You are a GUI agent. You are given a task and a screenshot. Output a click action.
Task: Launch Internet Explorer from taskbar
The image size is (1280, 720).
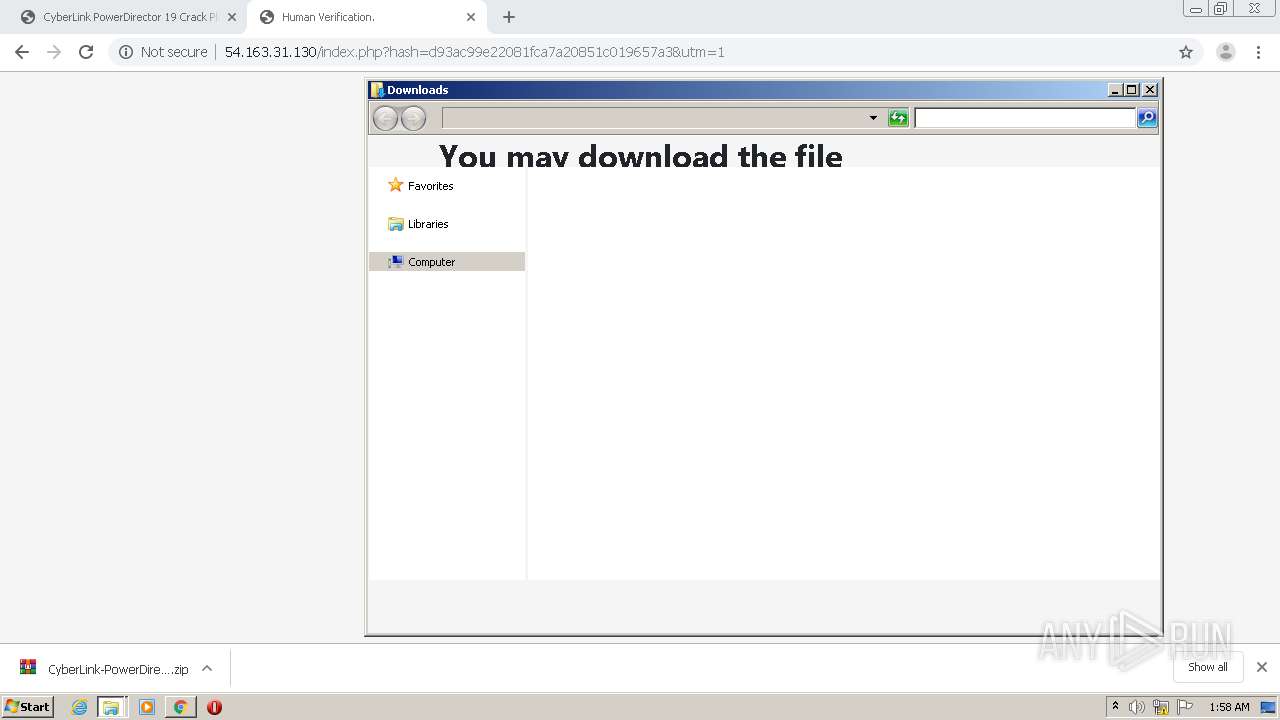click(79, 707)
